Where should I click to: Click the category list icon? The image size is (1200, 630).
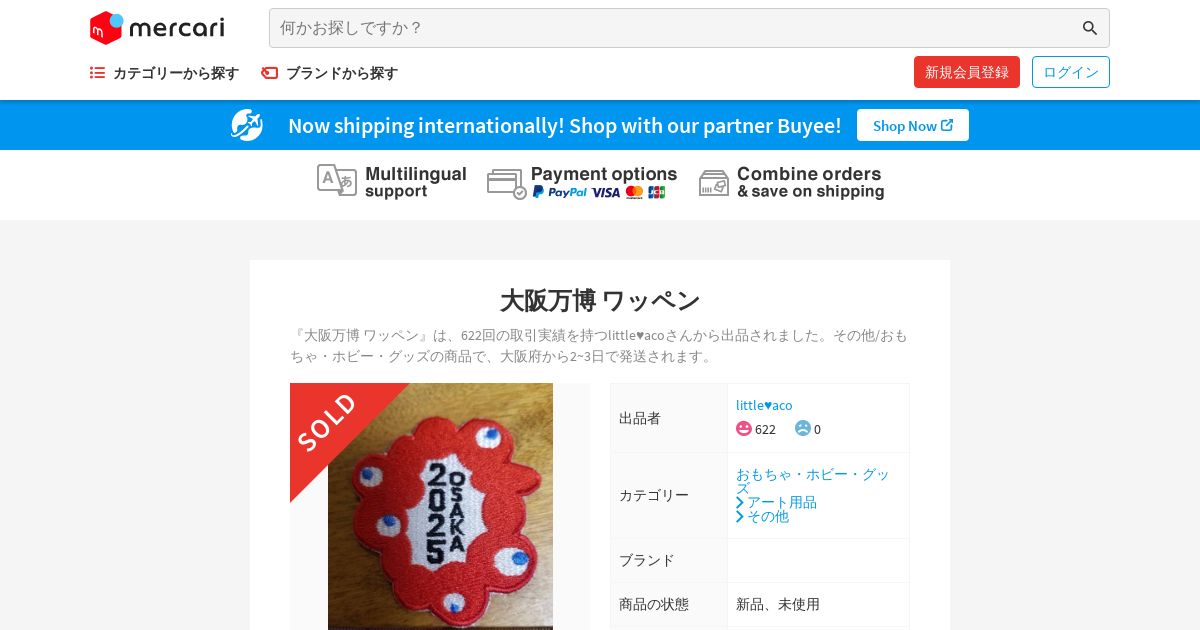pos(97,73)
